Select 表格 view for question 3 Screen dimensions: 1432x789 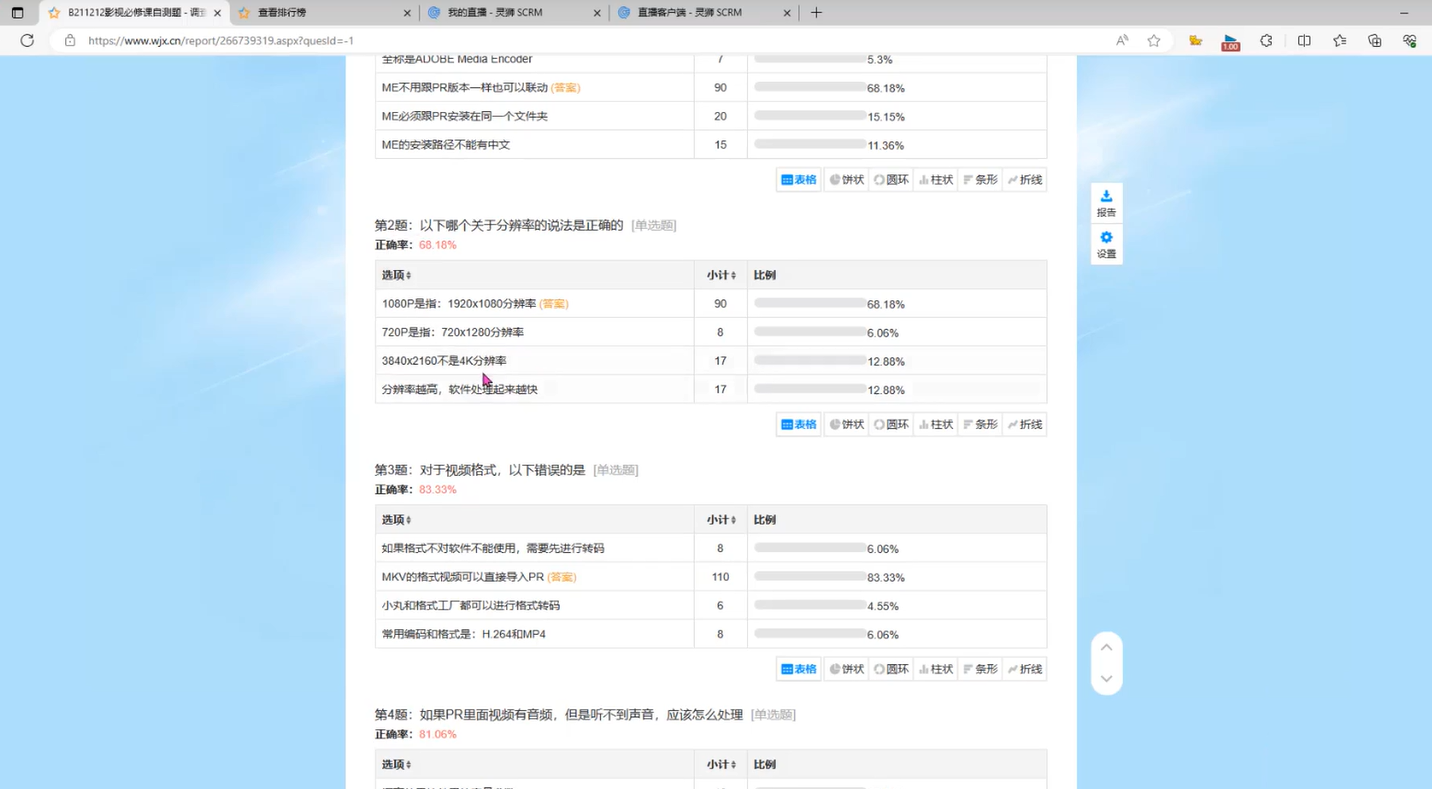[x=798, y=670]
